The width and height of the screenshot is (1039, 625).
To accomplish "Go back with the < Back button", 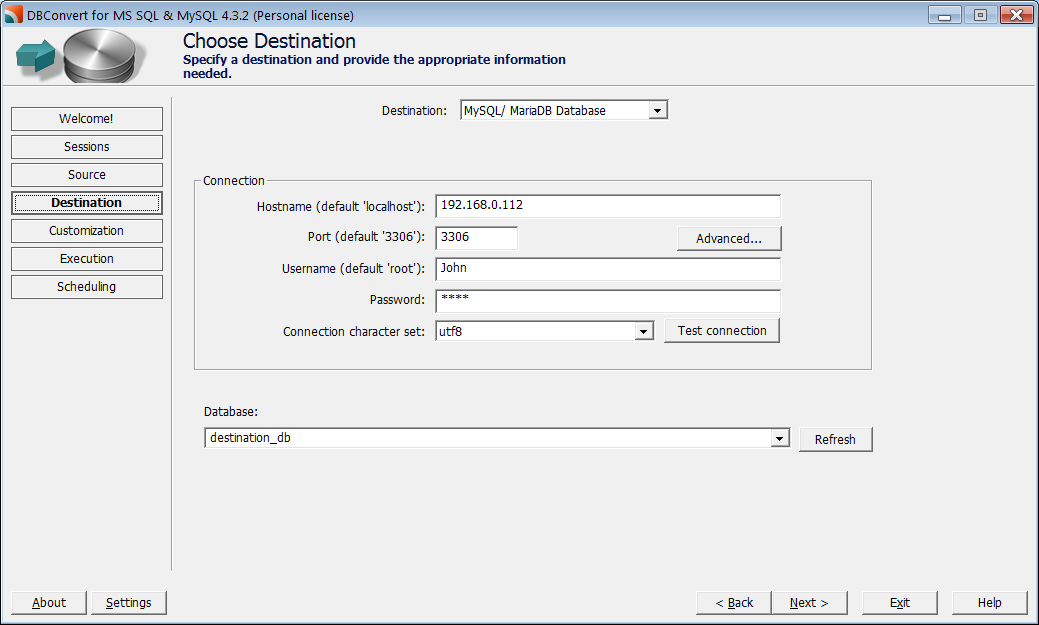I will pyautogui.click(x=734, y=602).
